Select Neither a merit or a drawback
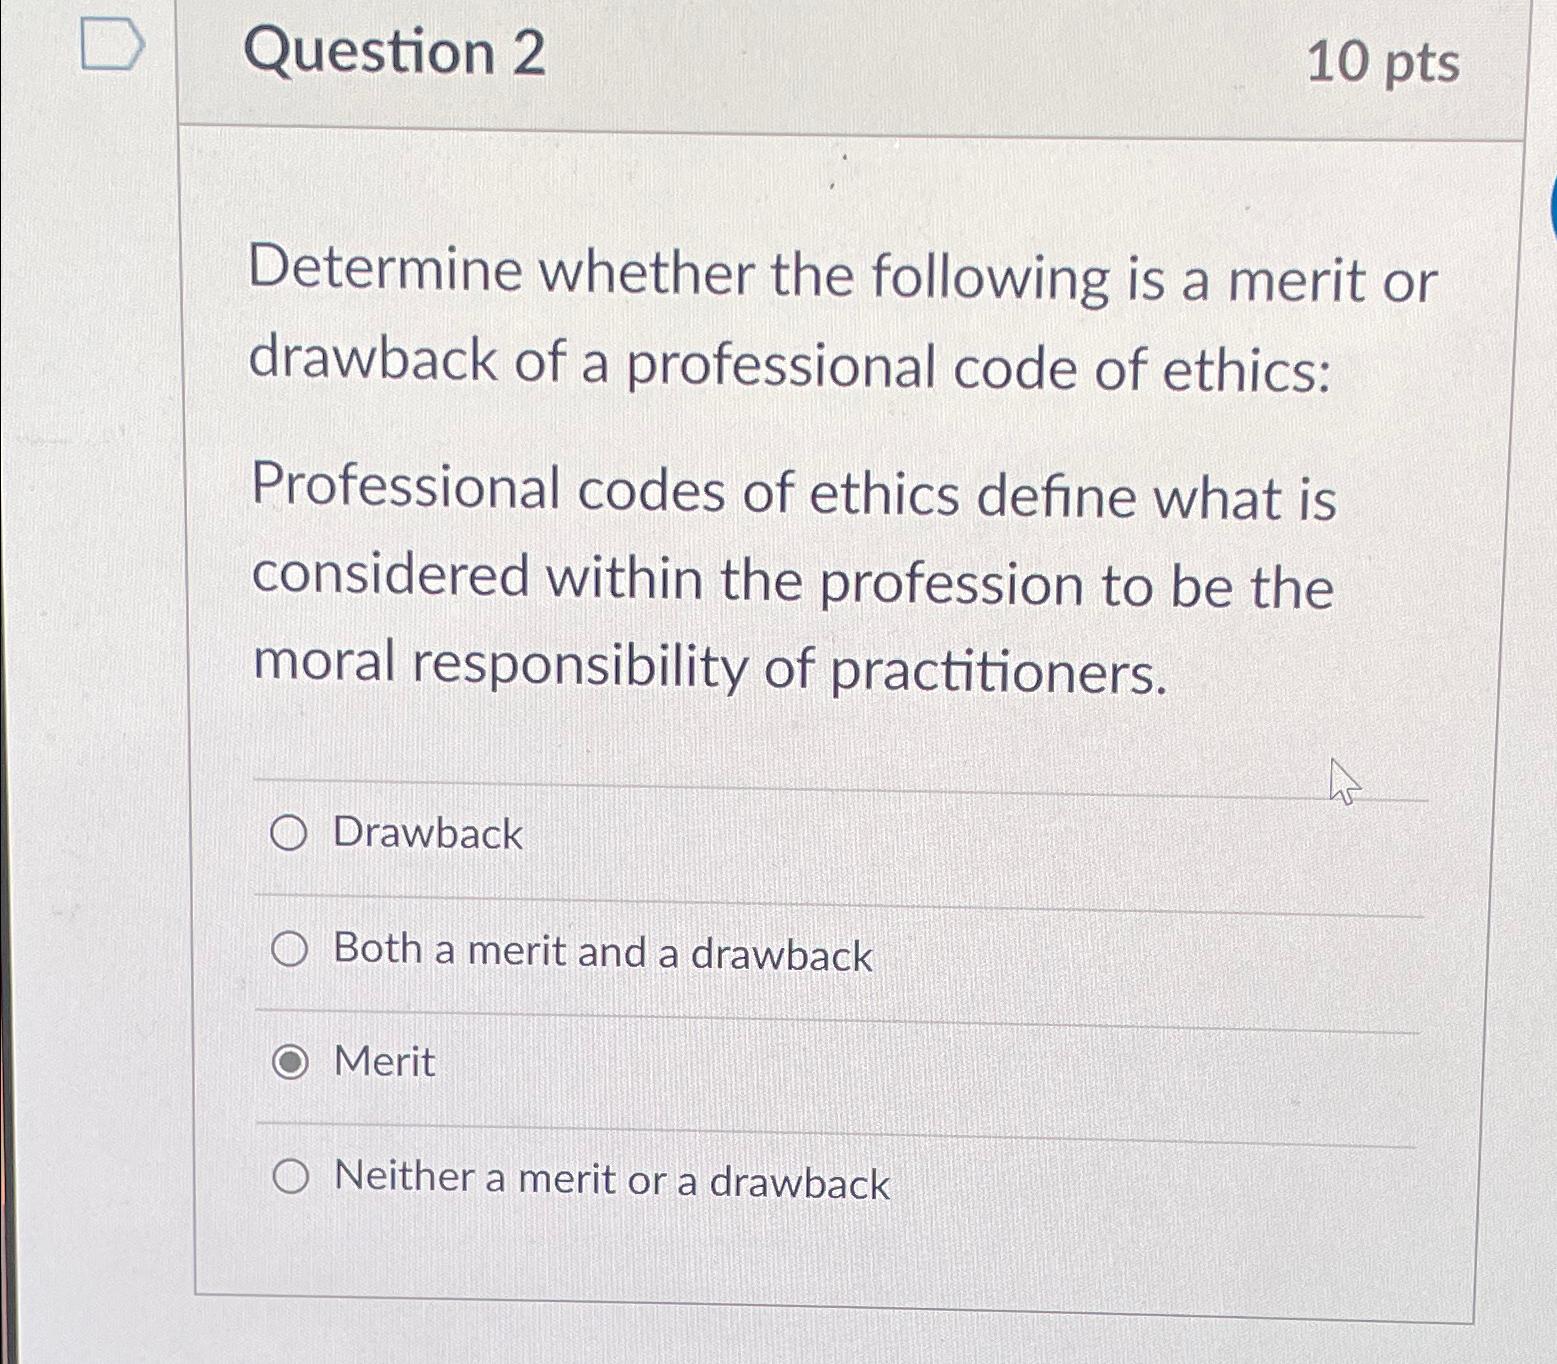The height and width of the screenshot is (1364, 1557). point(290,1178)
